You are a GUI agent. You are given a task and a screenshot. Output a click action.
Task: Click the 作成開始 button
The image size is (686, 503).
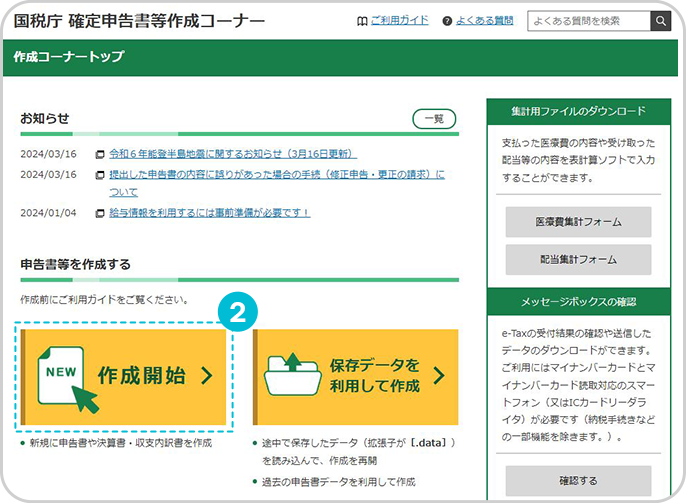[123, 377]
